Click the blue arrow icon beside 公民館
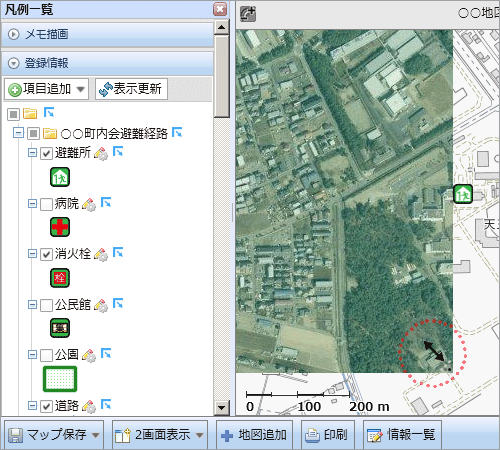The height and width of the screenshot is (450, 500). [118, 303]
